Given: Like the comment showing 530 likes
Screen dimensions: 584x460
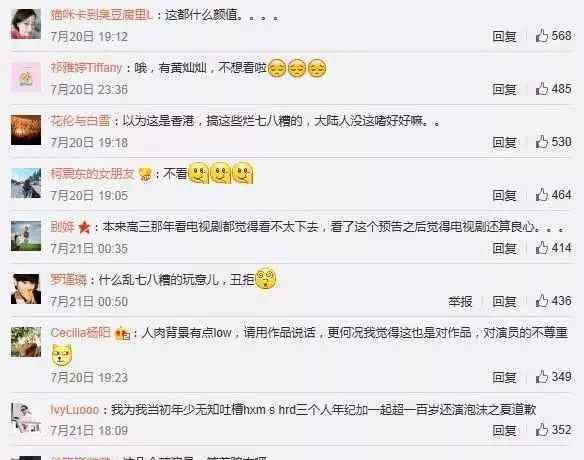Looking at the screenshot, I should coord(542,142).
